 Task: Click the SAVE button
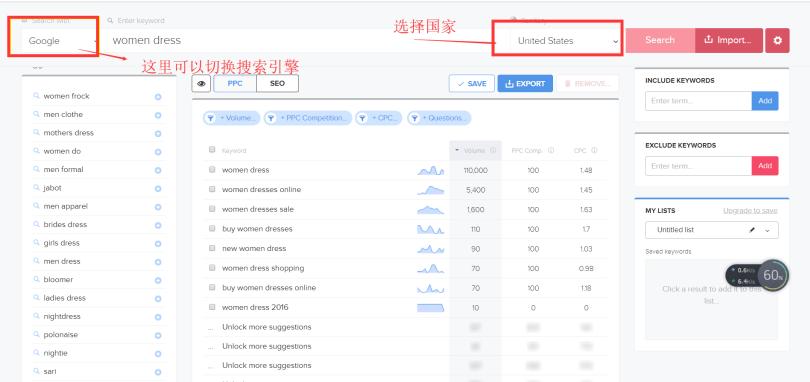click(x=472, y=84)
